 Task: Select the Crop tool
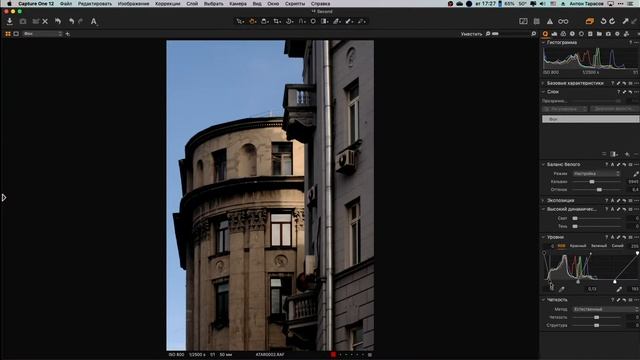coord(277,21)
